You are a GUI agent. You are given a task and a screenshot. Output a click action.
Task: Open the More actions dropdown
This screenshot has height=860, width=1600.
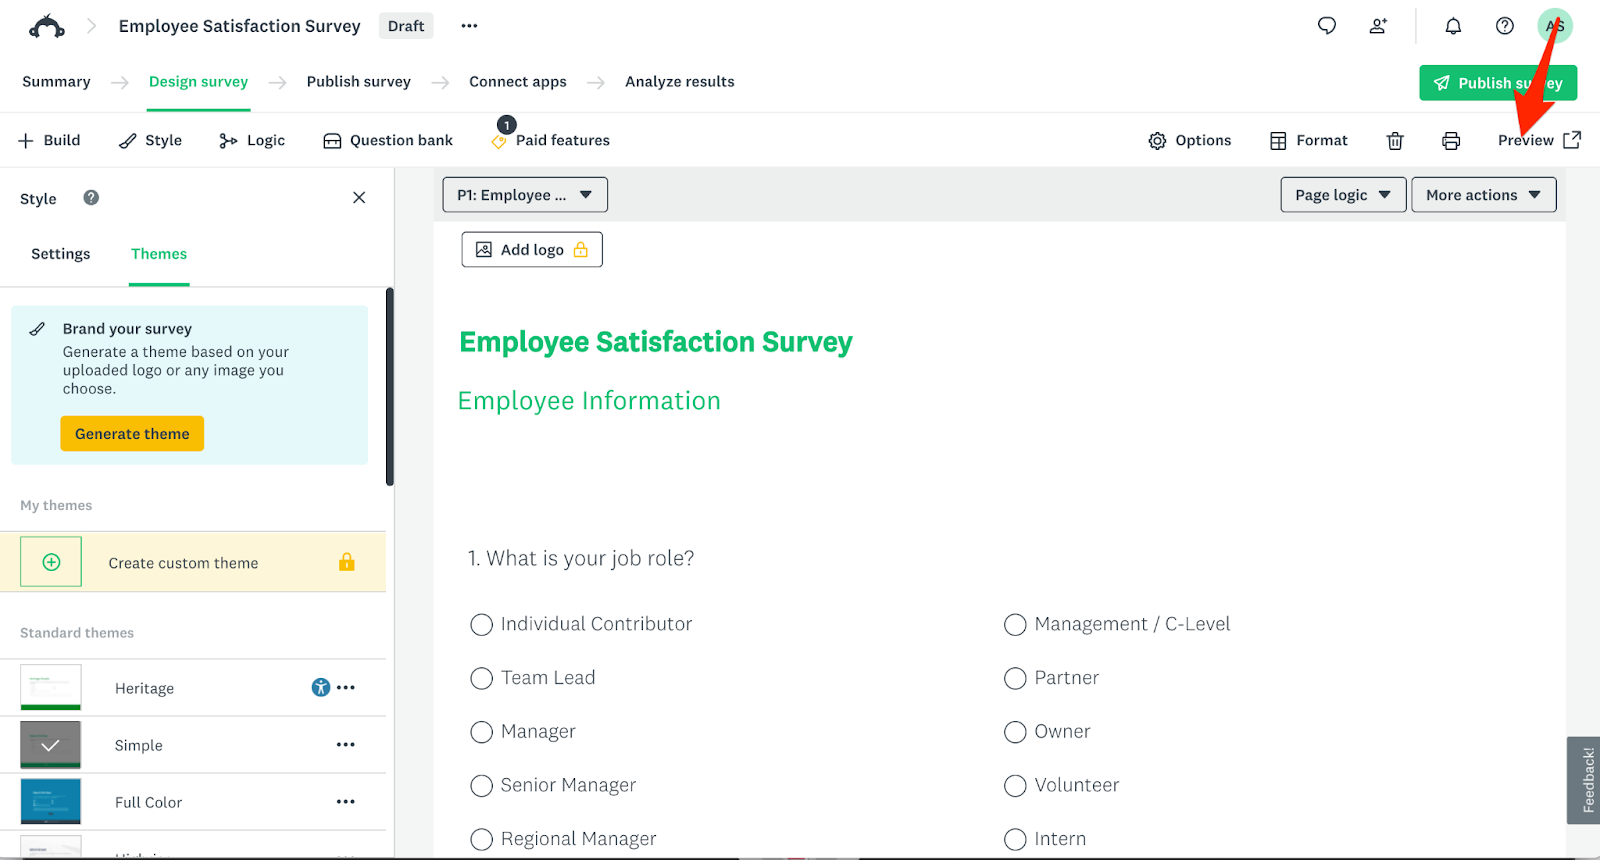[1483, 195]
